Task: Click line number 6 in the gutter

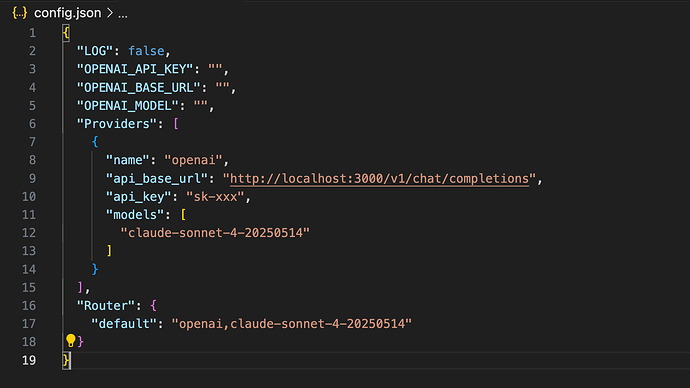Action: pyautogui.click(x=33, y=124)
